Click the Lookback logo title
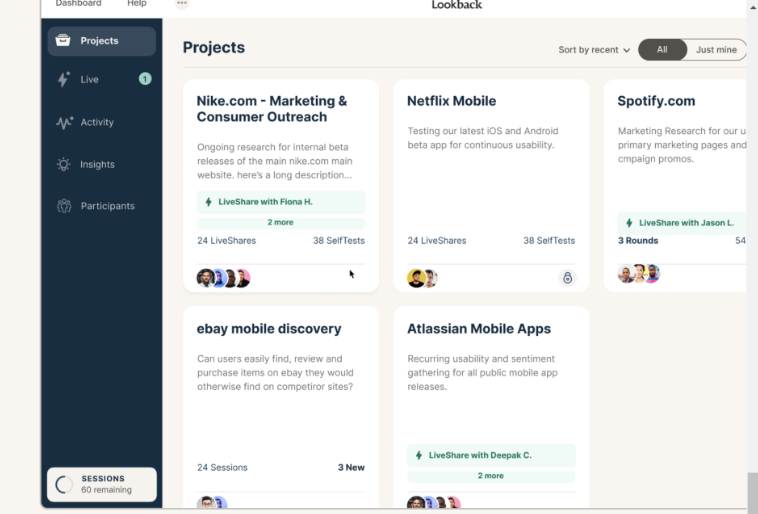 [456, 5]
